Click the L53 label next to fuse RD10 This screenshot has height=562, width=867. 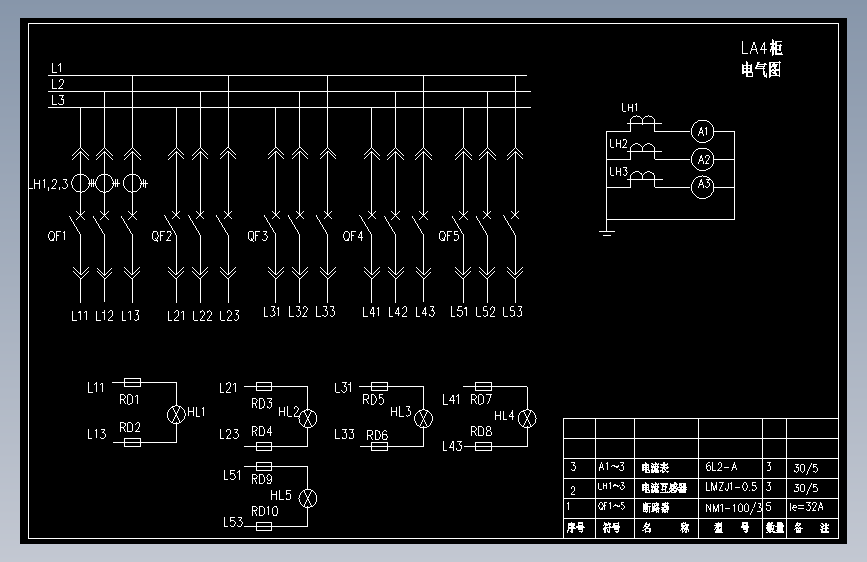pyautogui.click(x=233, y=522)
